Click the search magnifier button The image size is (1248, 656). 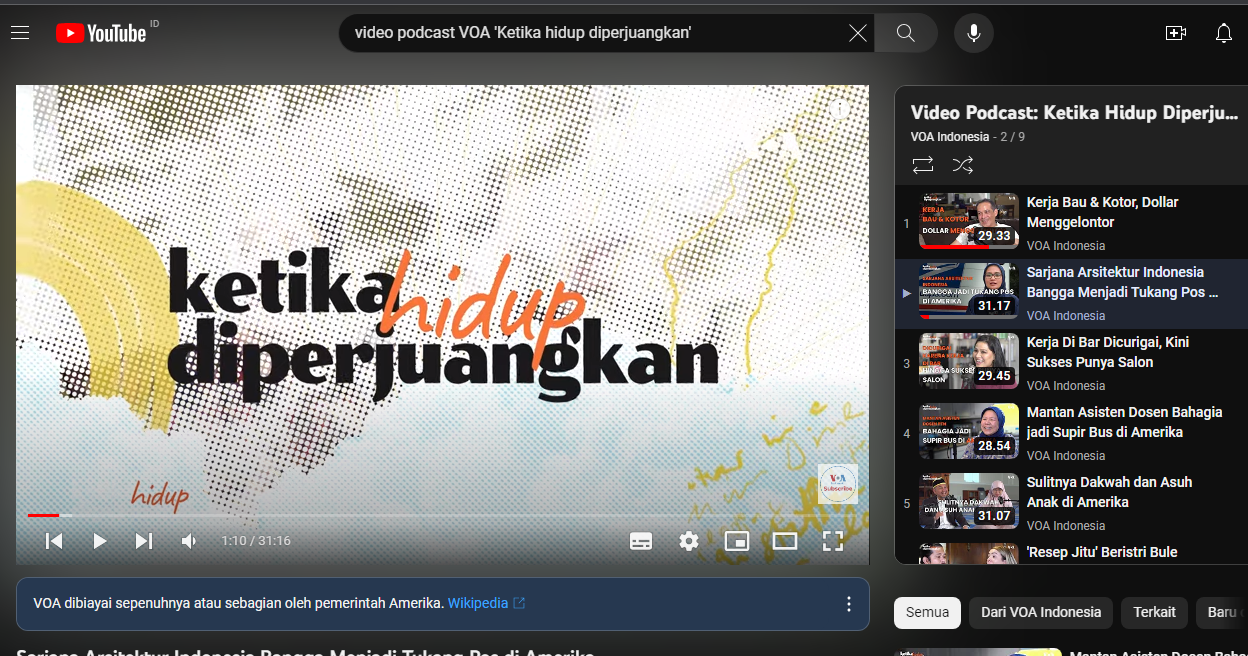[x=905, y=33]
